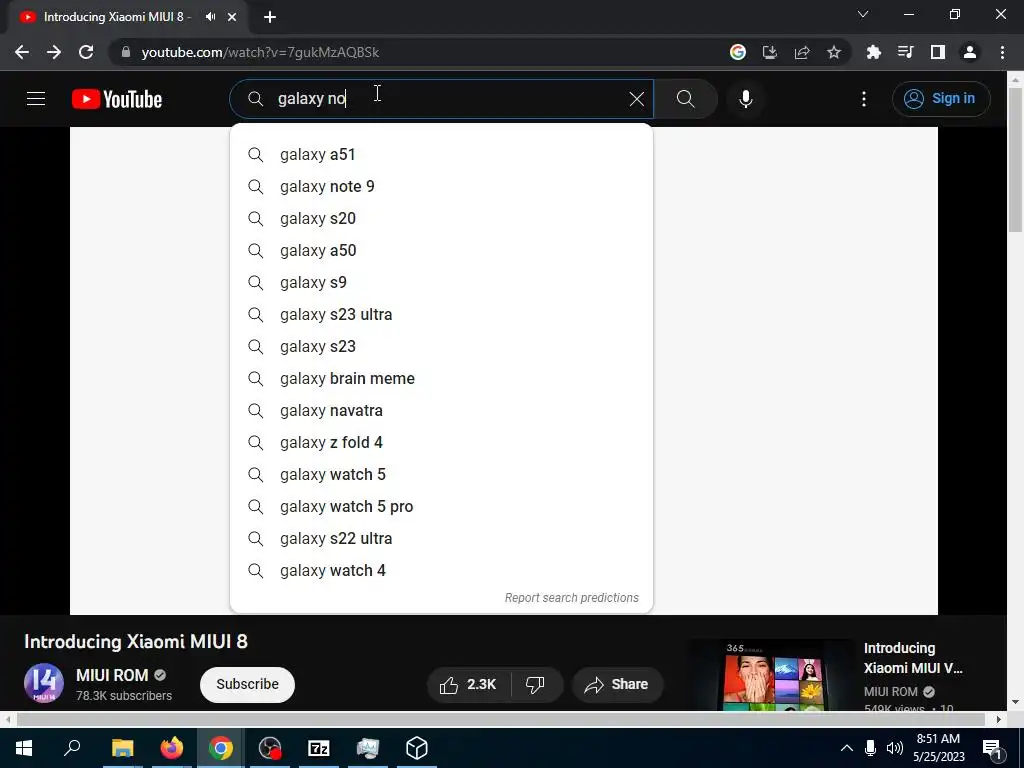Toggle Chrome side panel
The image size is (1024, 768).
point(938,52)
